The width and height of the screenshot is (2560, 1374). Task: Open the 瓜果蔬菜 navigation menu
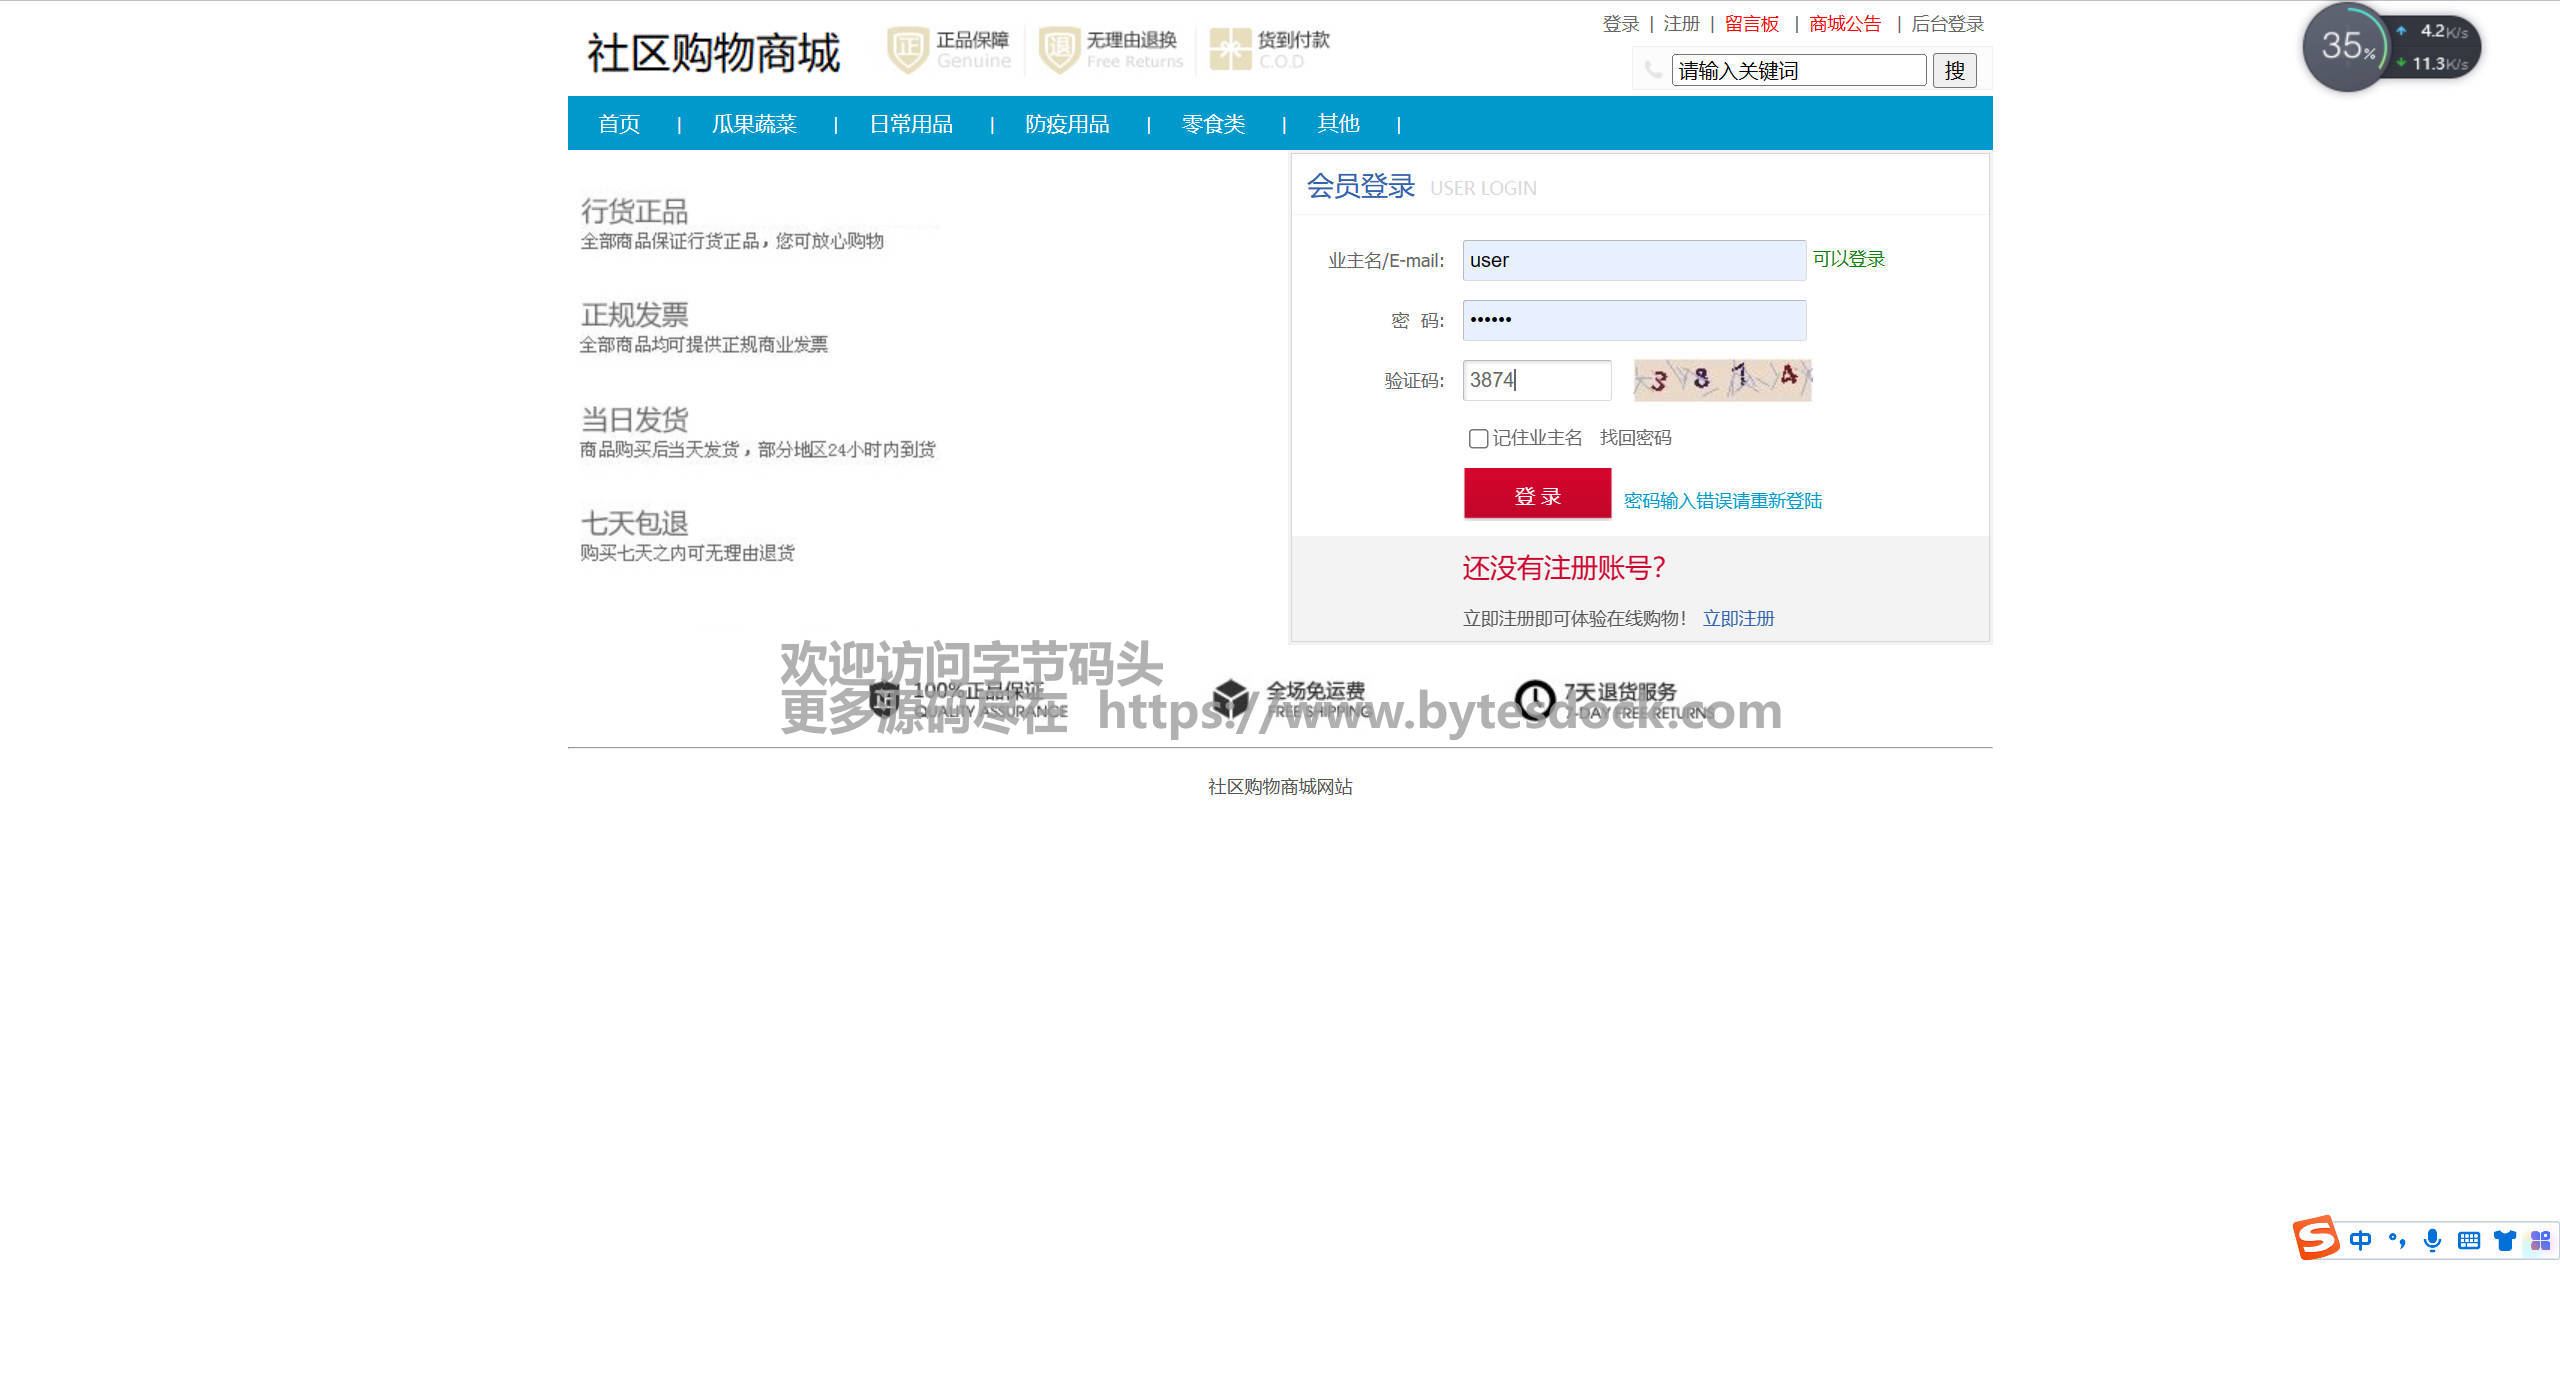[x=754, y=124]
